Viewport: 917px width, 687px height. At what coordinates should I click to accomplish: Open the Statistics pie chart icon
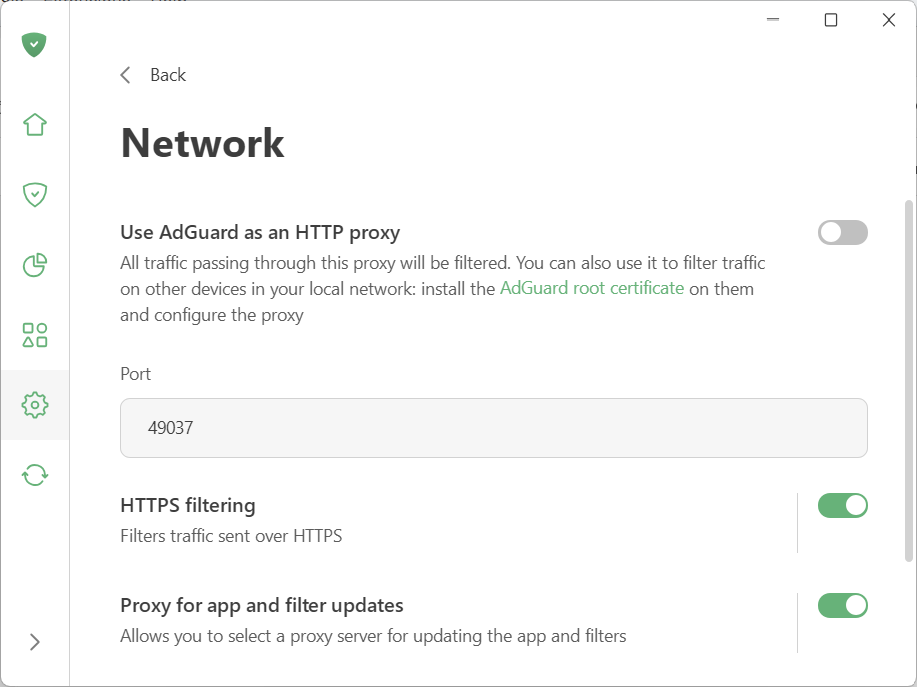(33, 265)
